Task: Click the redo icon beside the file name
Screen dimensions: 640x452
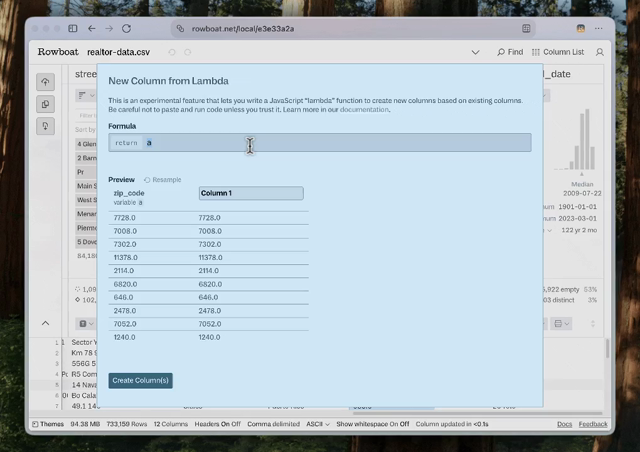Action: pyautogui.click(x=187, y=52)
